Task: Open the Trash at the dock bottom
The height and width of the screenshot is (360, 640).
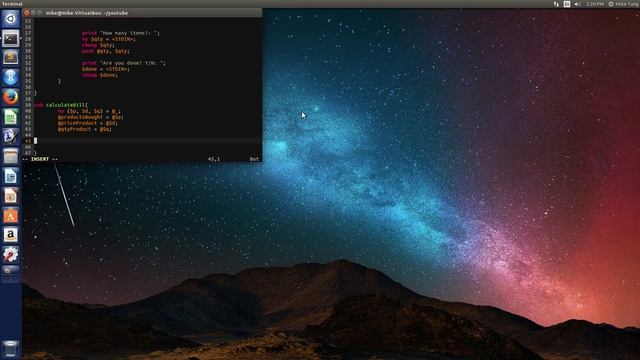Action: pyautogui.click(x=11, y=349)
